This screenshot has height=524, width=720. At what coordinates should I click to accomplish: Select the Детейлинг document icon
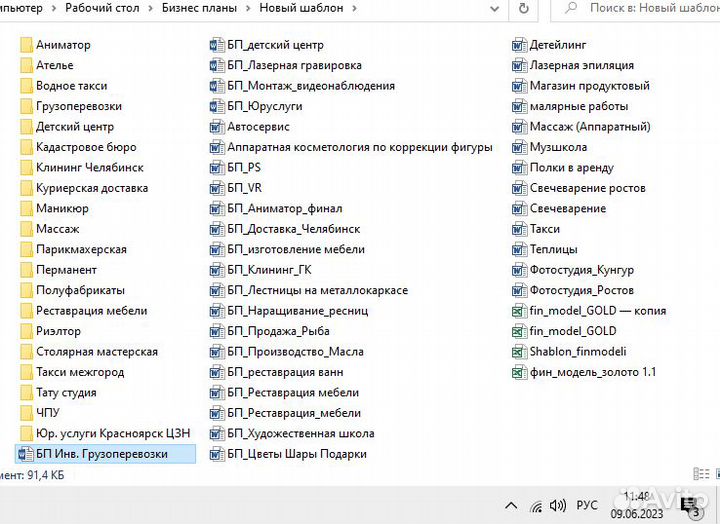point(518,45)
